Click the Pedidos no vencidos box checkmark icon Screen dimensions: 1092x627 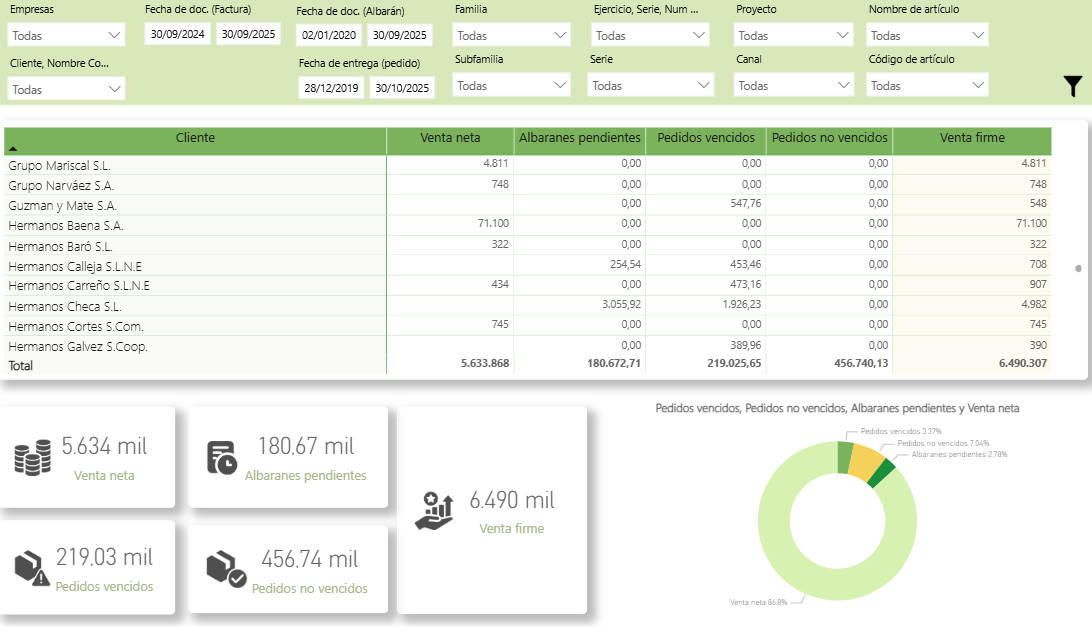point(226,567)
